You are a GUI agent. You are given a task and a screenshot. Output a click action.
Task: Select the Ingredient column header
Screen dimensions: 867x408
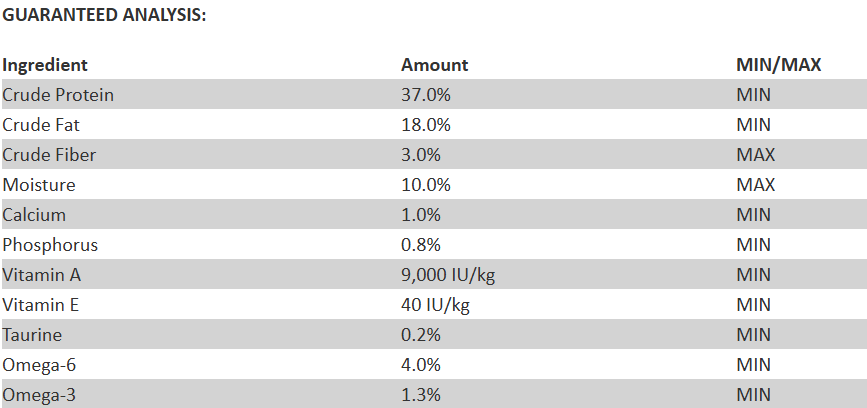click(x=45, y=65)
